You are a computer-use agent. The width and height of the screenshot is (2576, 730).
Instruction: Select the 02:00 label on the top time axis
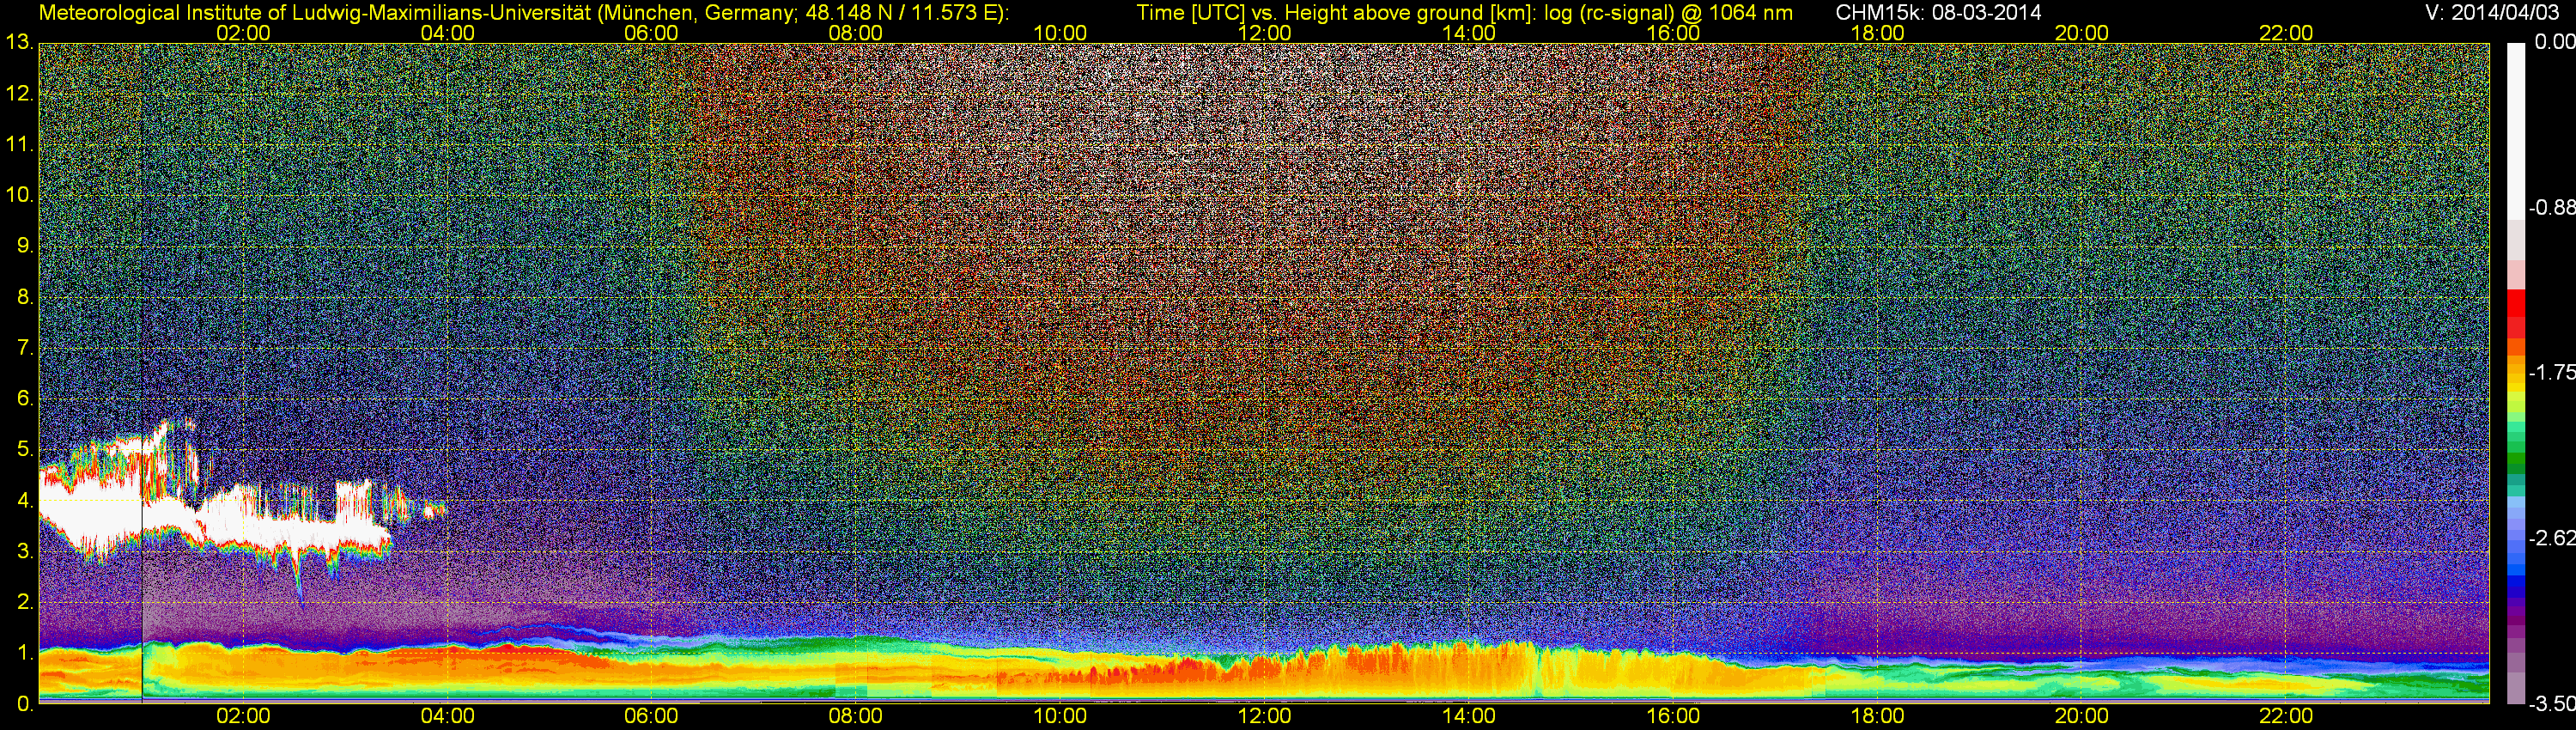tap(243, 33)
